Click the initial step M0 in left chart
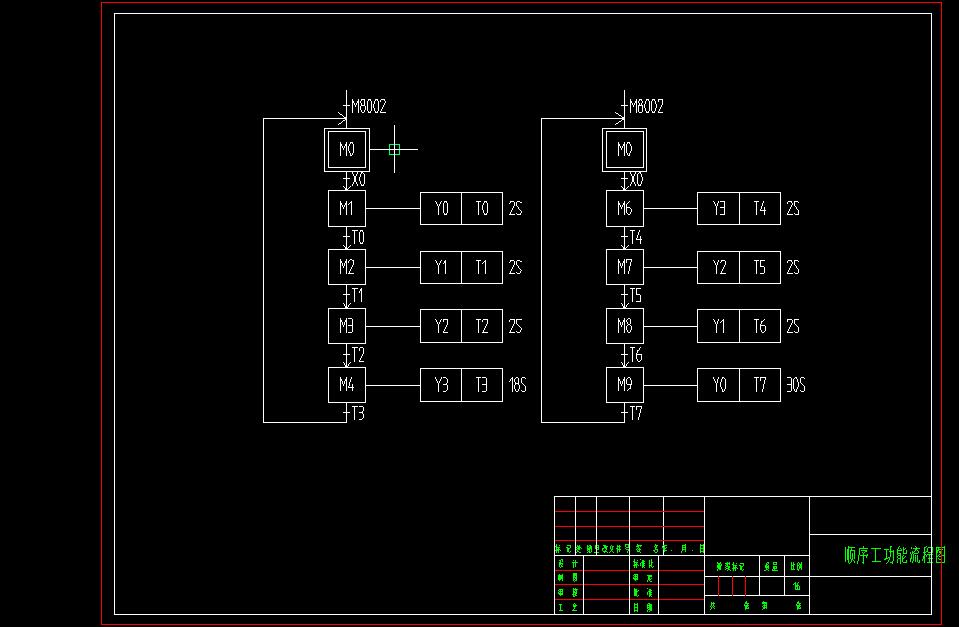 pyautogui.click(x=347, y=150)
